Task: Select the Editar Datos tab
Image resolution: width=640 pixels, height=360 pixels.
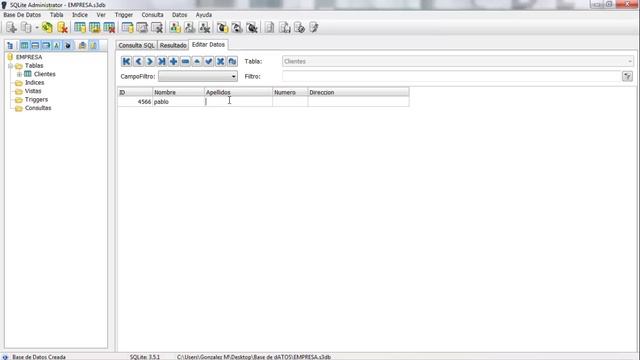Action: pos(208,44)
